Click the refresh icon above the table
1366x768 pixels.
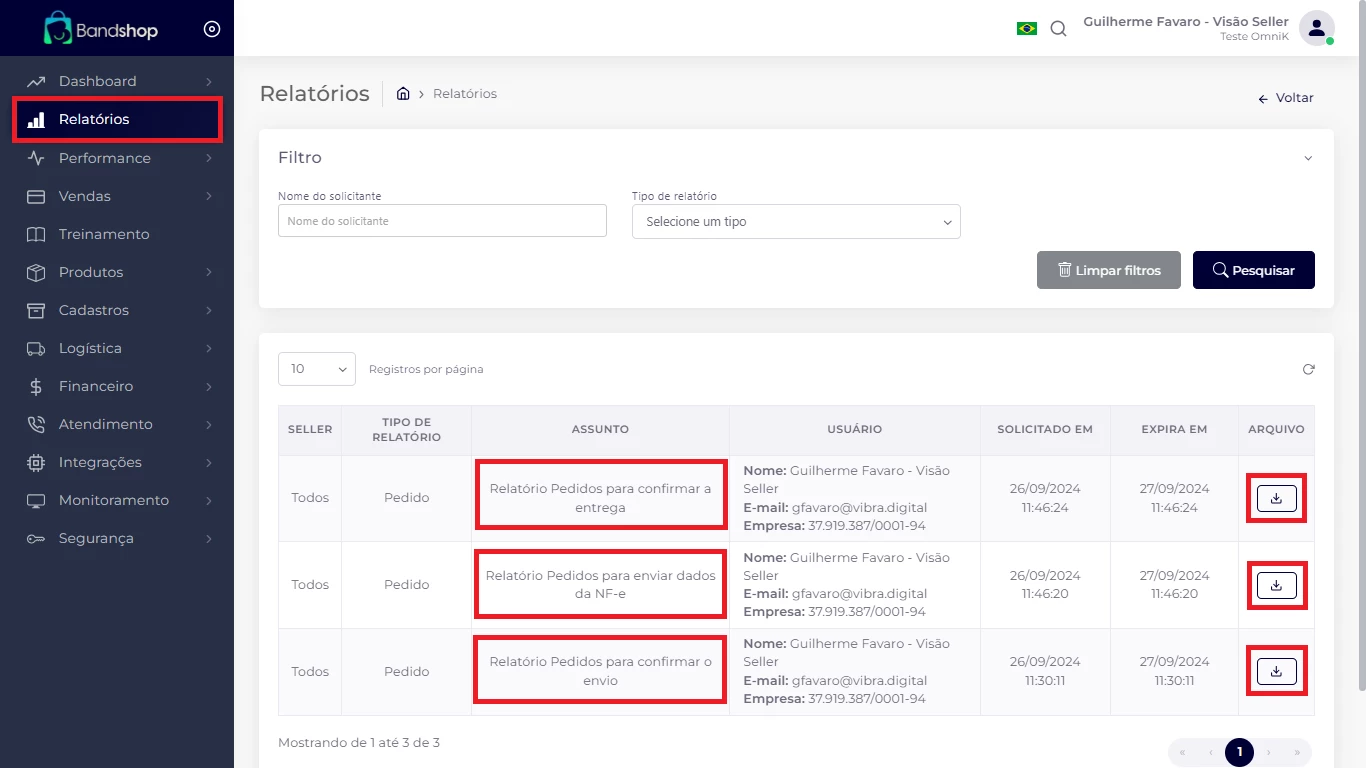[x=1308, y=370]
